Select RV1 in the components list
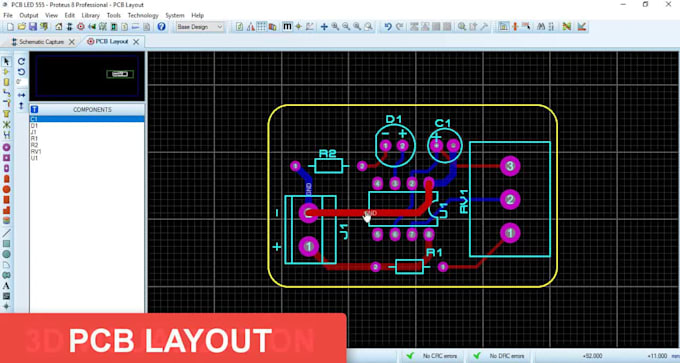 87,151
